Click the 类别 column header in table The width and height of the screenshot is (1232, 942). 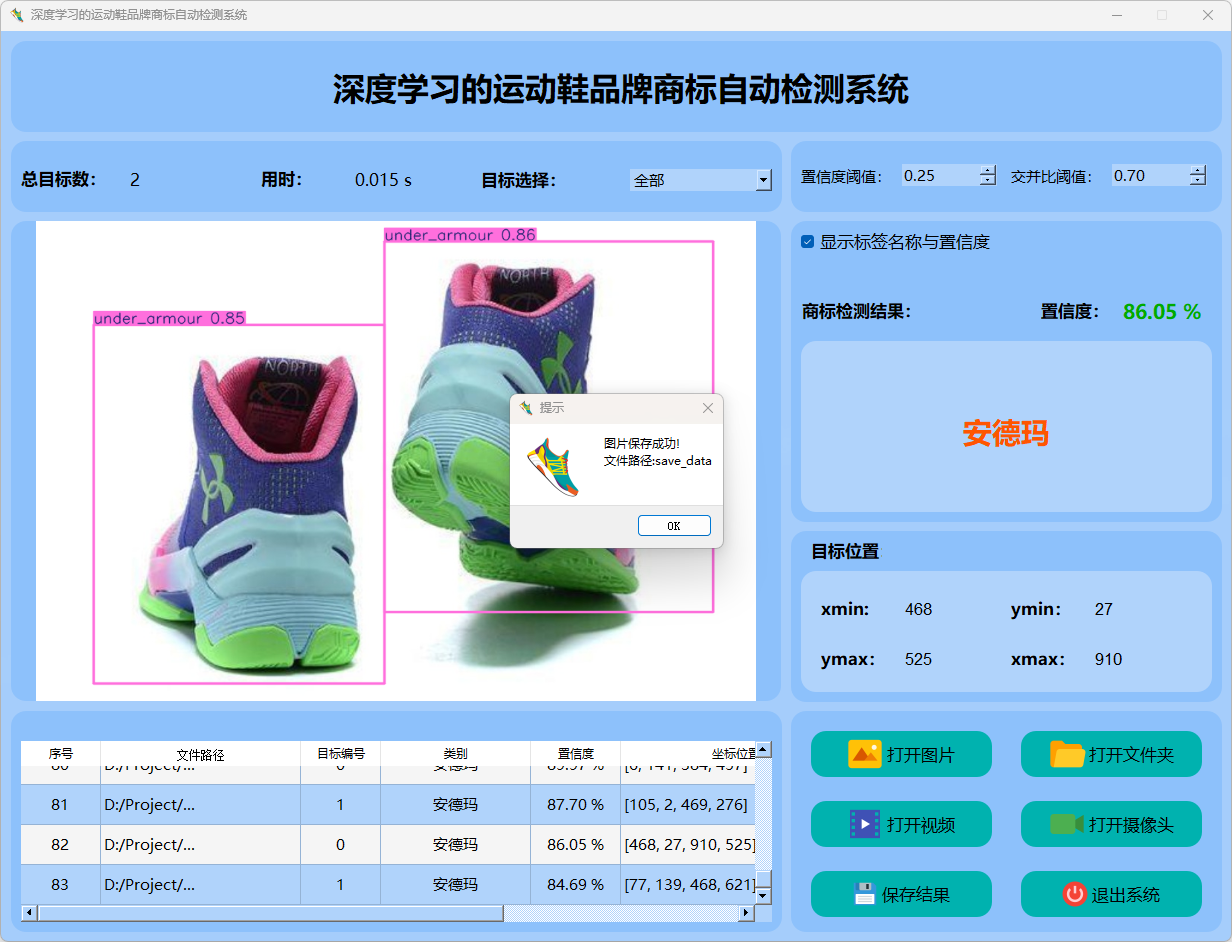[455, 754]
